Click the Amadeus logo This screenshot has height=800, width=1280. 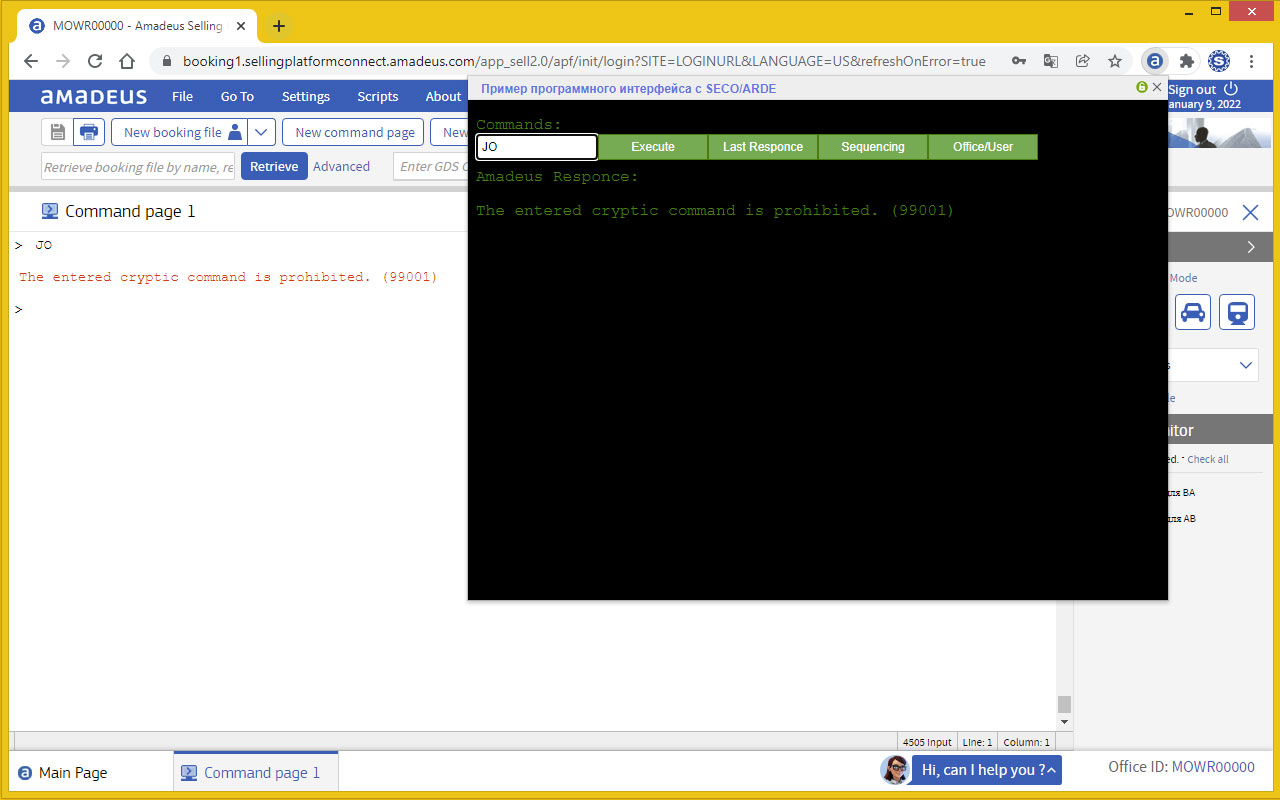(94, 96)
